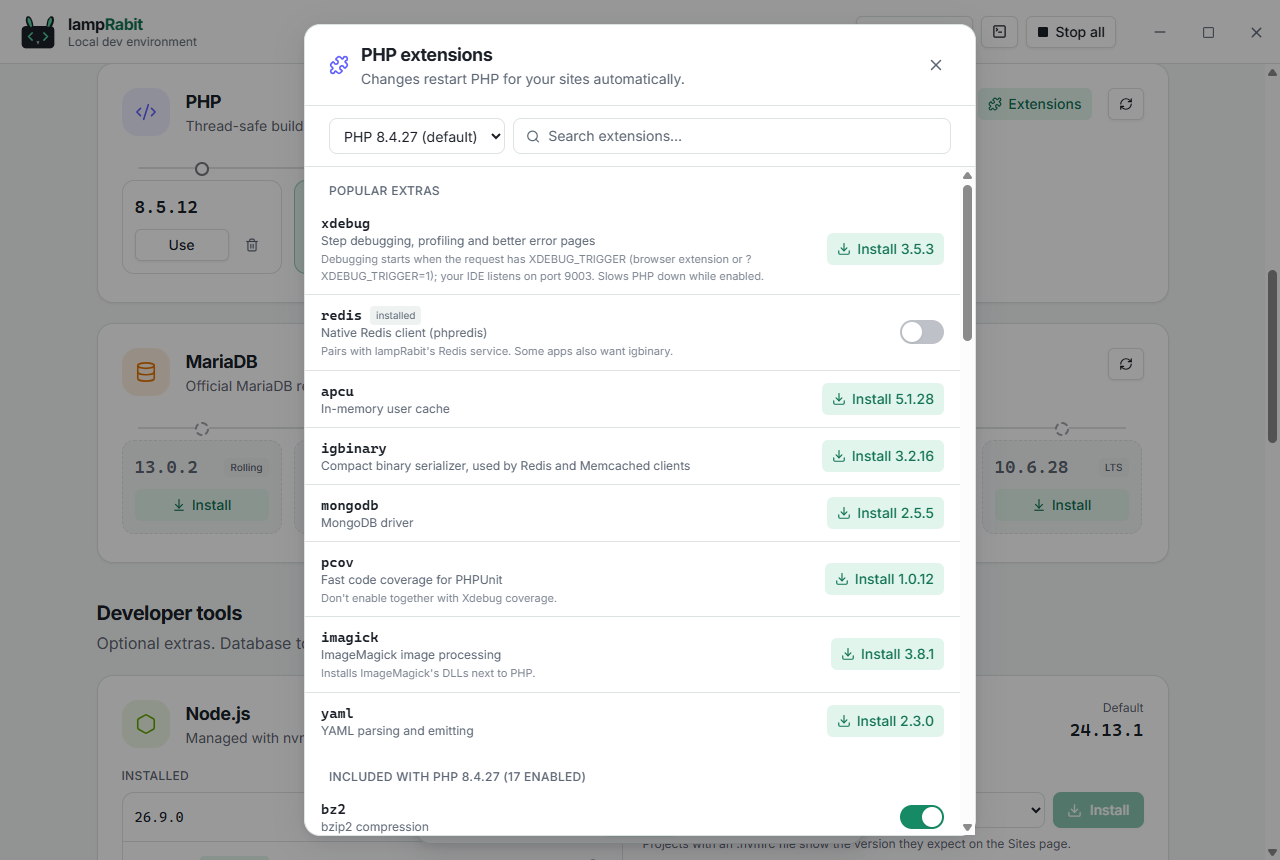
Task: Click the Stop all button
Action: click(x=1070, y=32)
